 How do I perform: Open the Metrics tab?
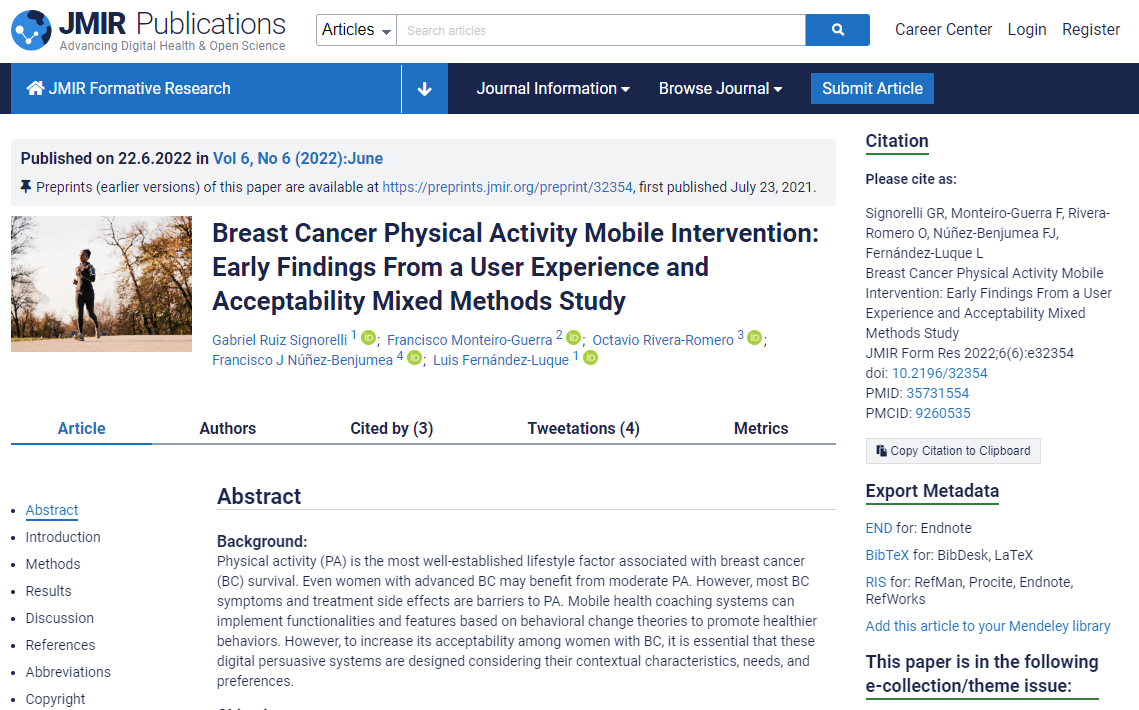[761, 428]
